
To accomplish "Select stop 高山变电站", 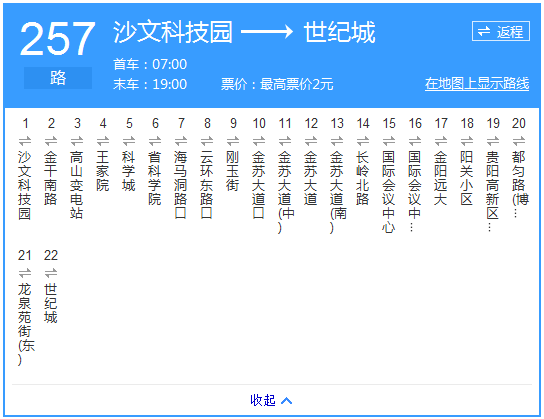I will 77,185.
